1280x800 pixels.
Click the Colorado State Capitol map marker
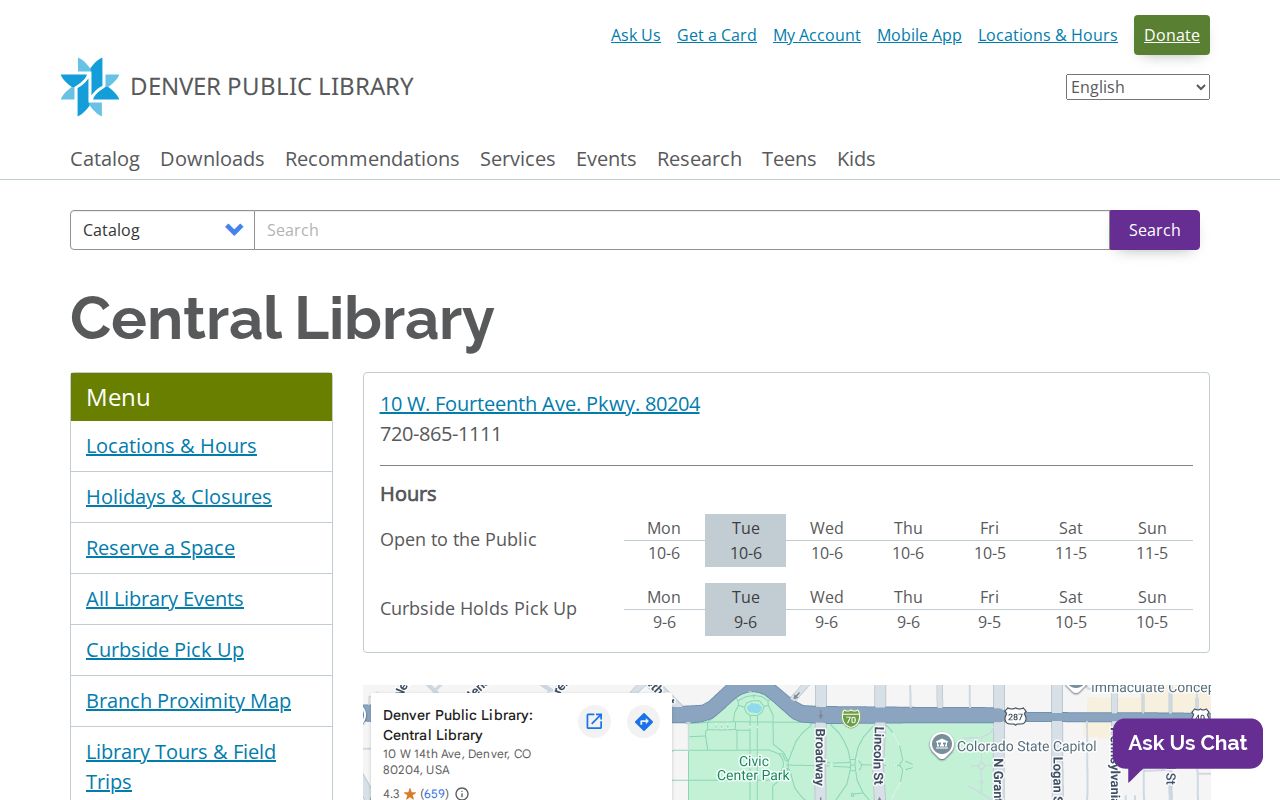point(941,745)
